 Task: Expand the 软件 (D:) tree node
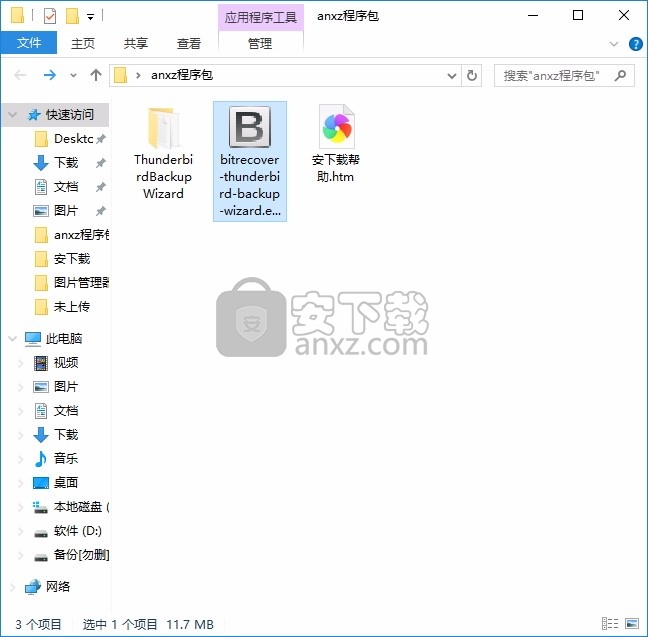pos(20,531)
